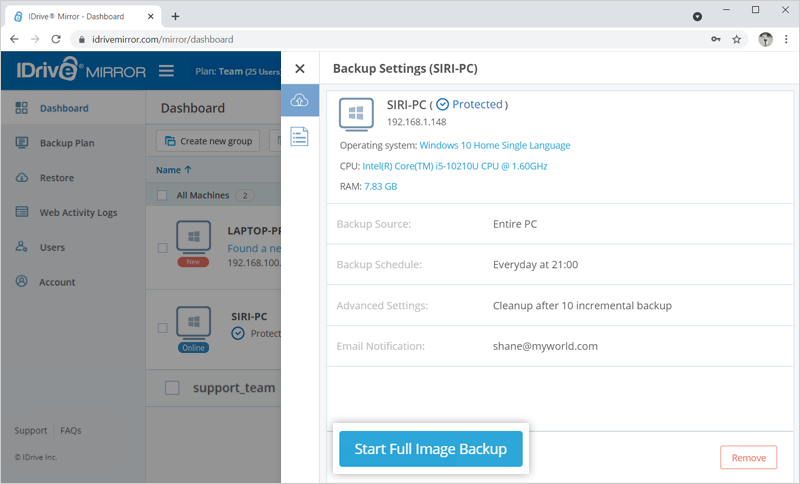800x484 pixels.
Task: Click the Remove button
Action: 748,457
